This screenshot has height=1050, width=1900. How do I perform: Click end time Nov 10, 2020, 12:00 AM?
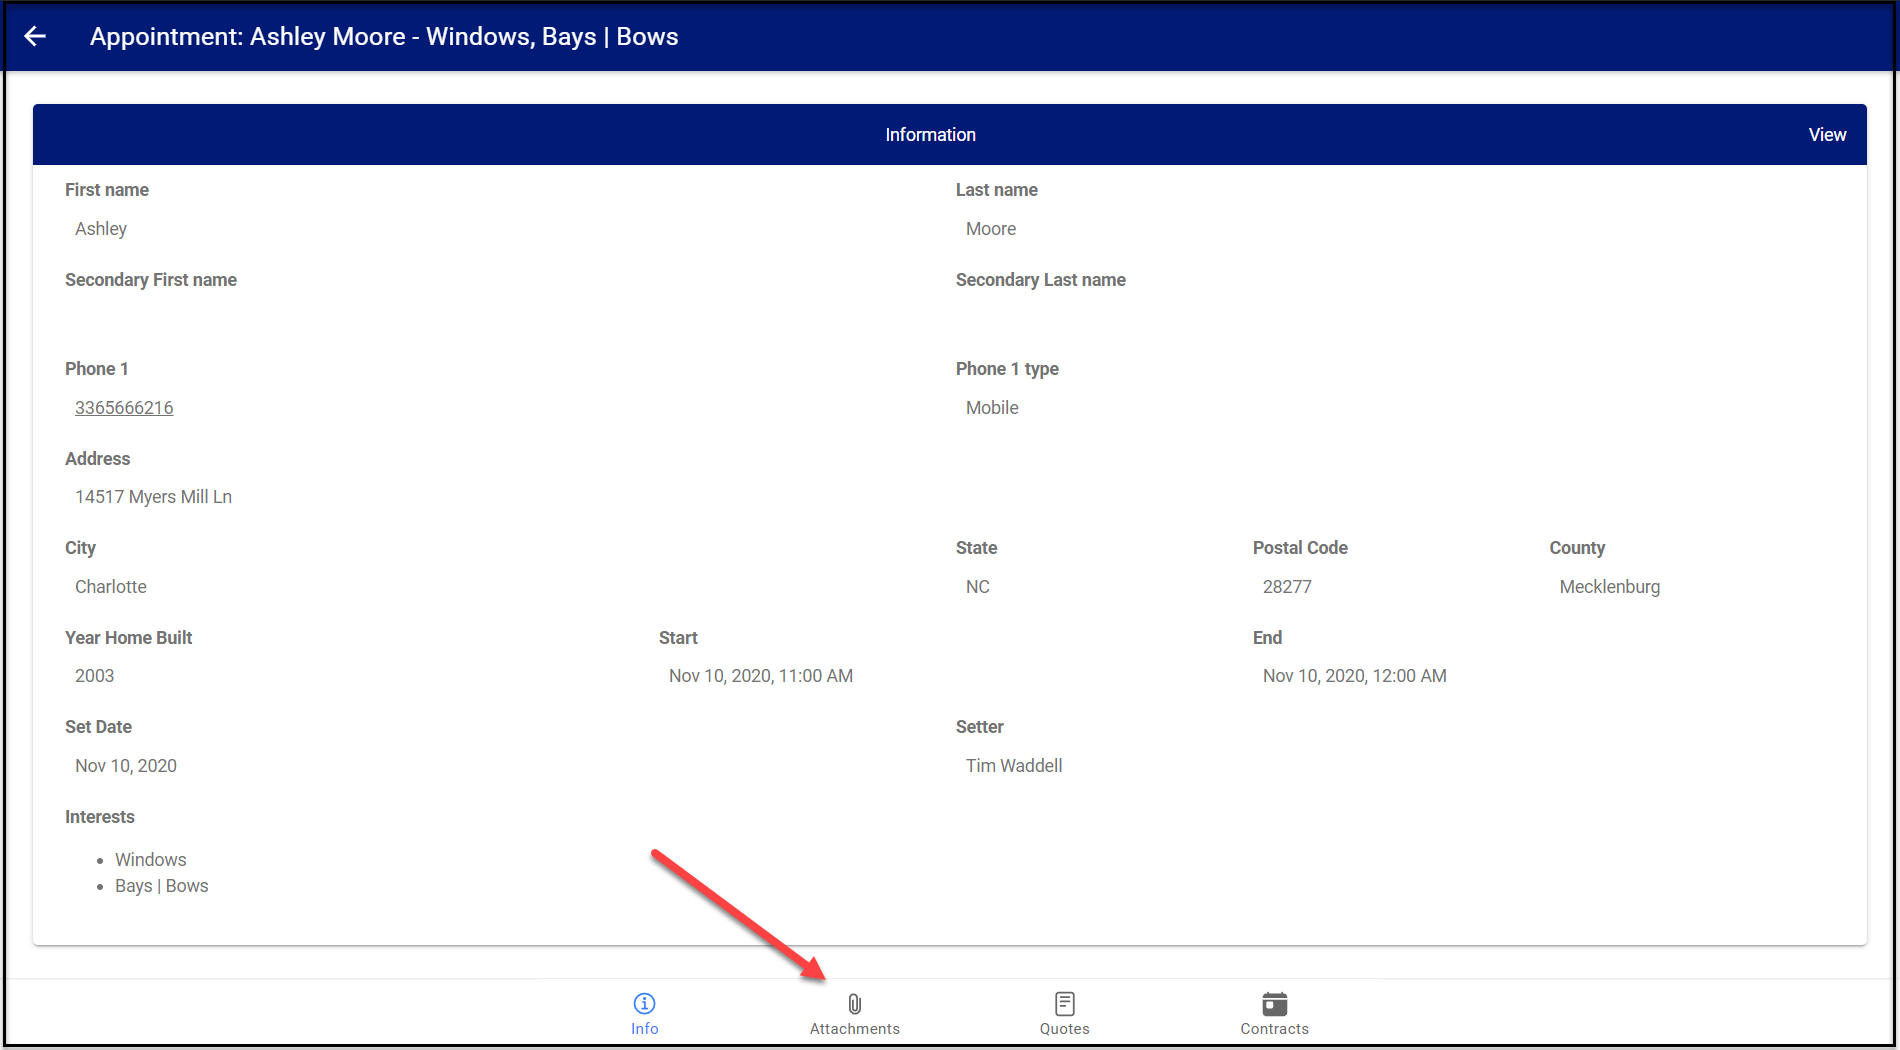1355,676
